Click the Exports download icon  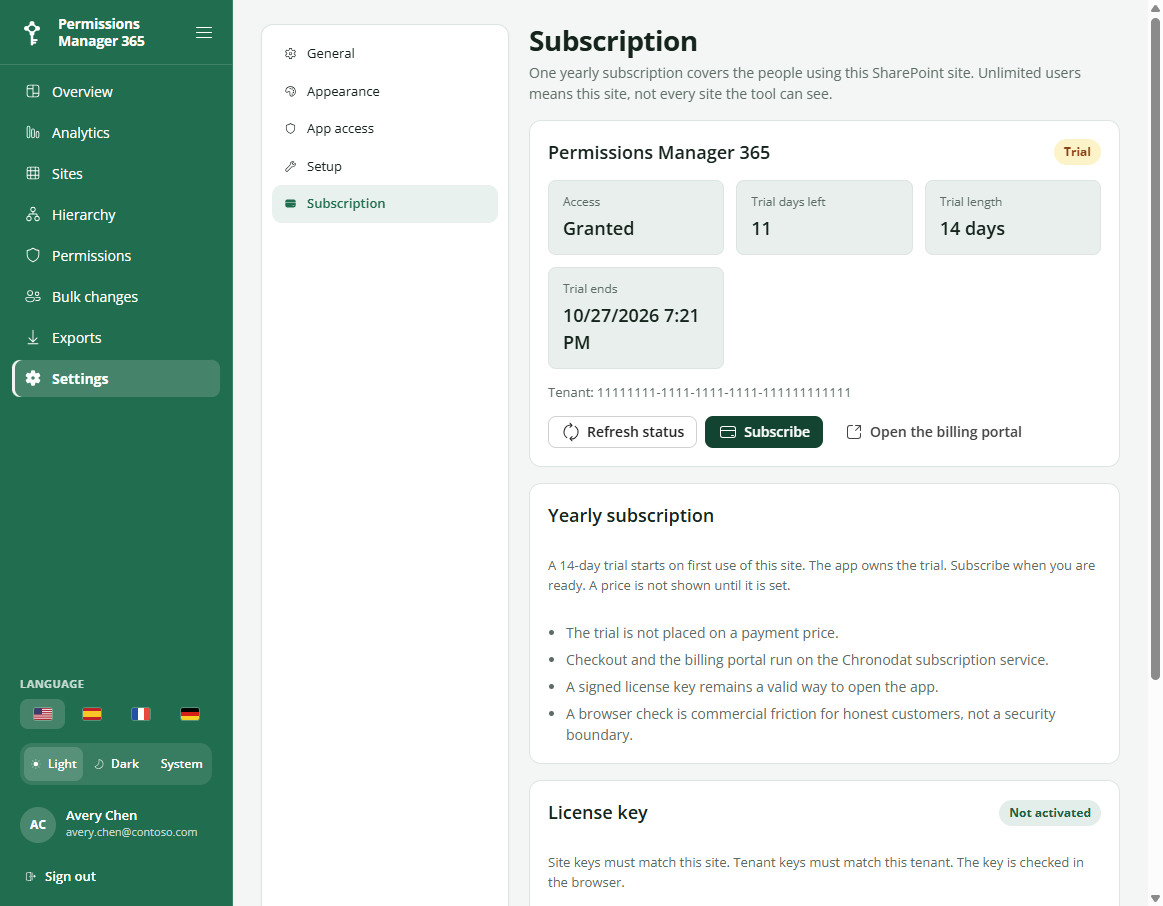[x=33, y=337]
